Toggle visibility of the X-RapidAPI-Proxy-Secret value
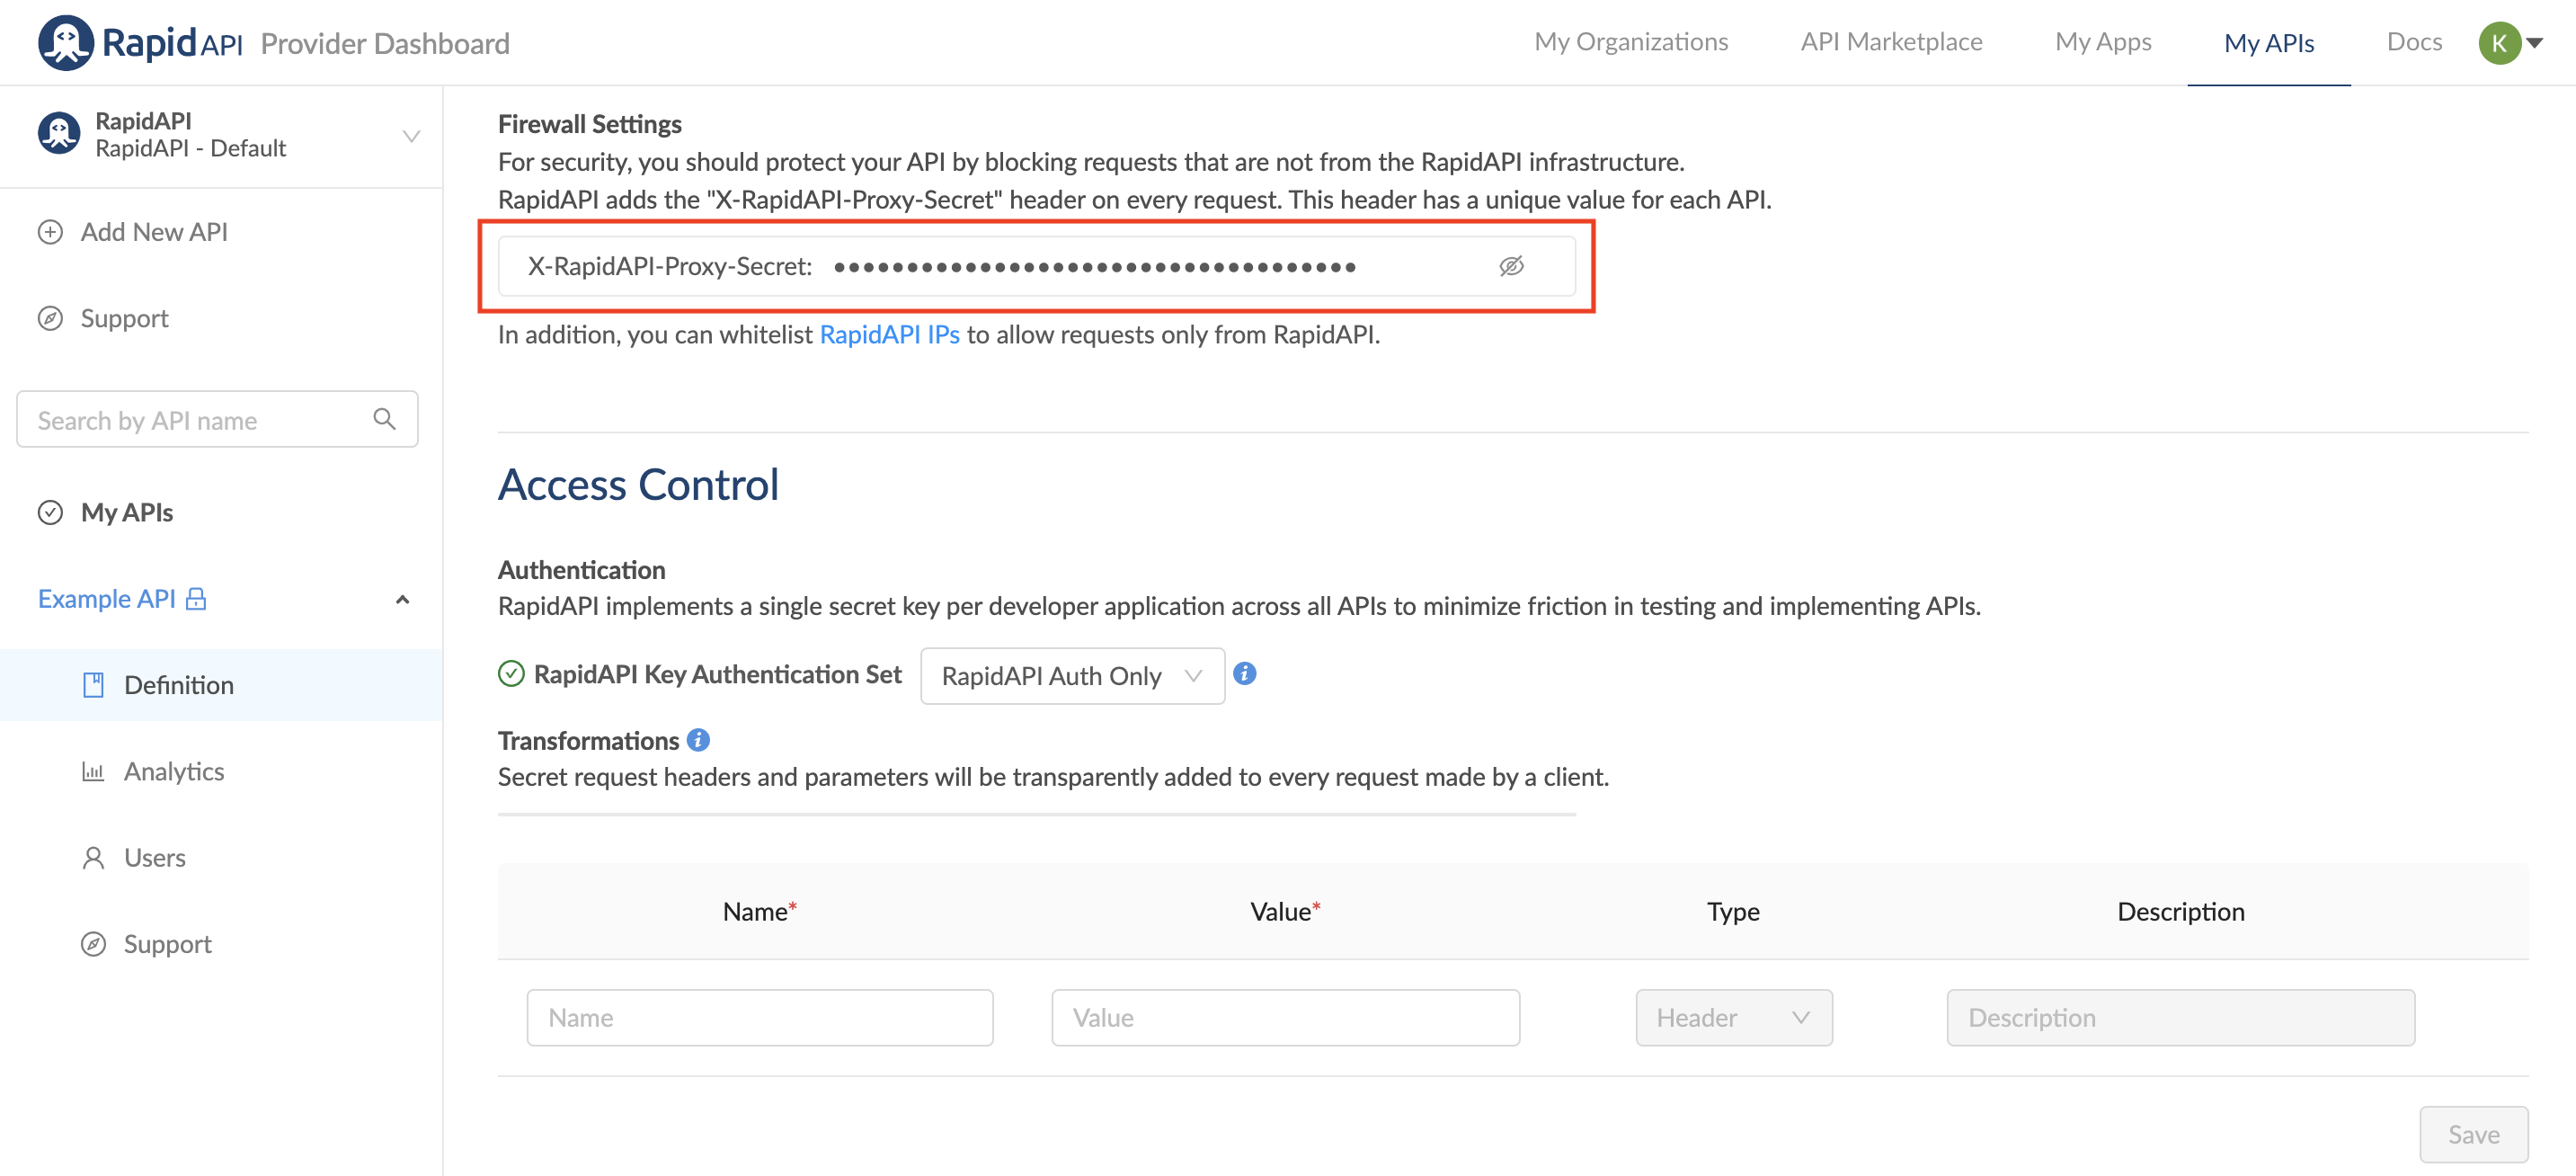The height and width of the screenshot is (1176, 2576). click(x=1511, y=266)
